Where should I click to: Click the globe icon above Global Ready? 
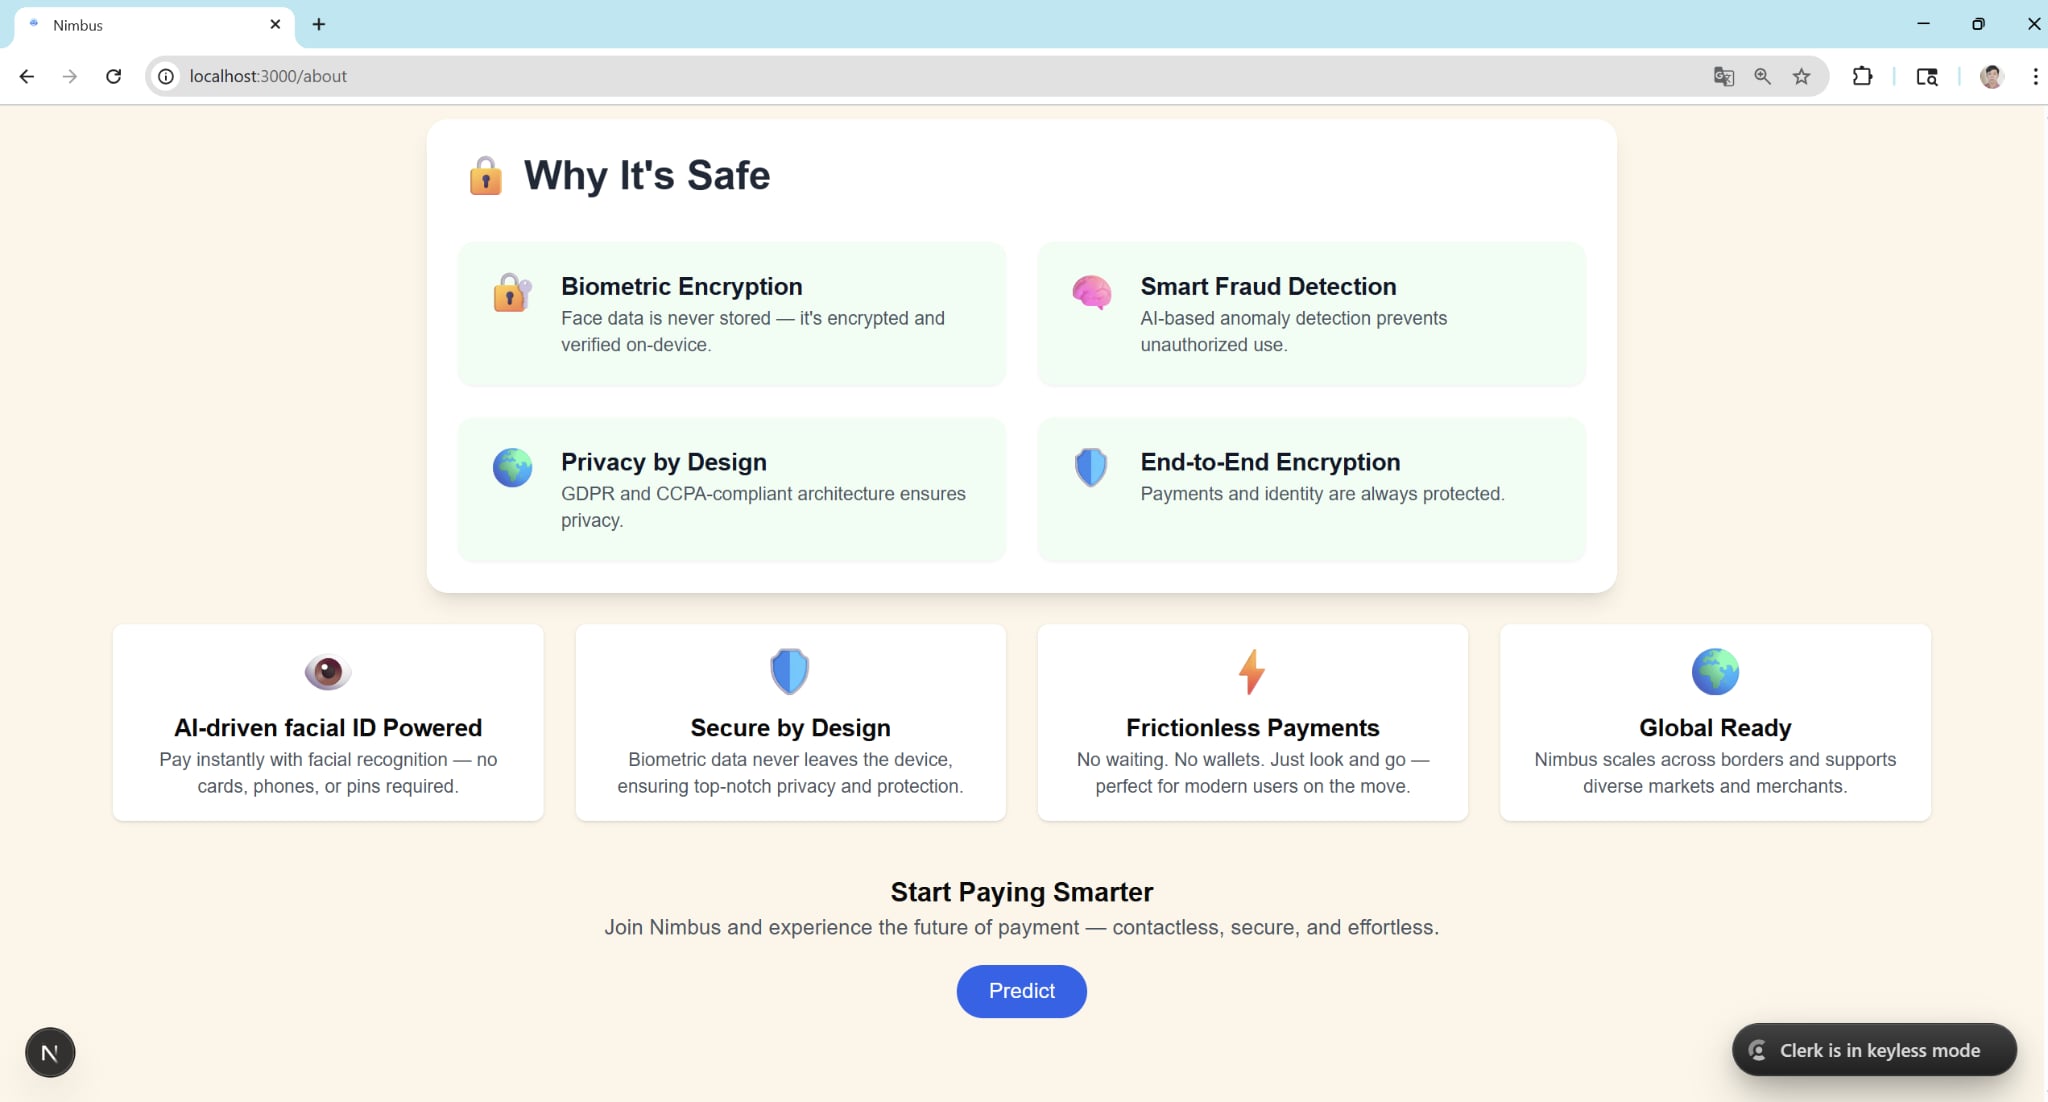(x=1714, y=671)
